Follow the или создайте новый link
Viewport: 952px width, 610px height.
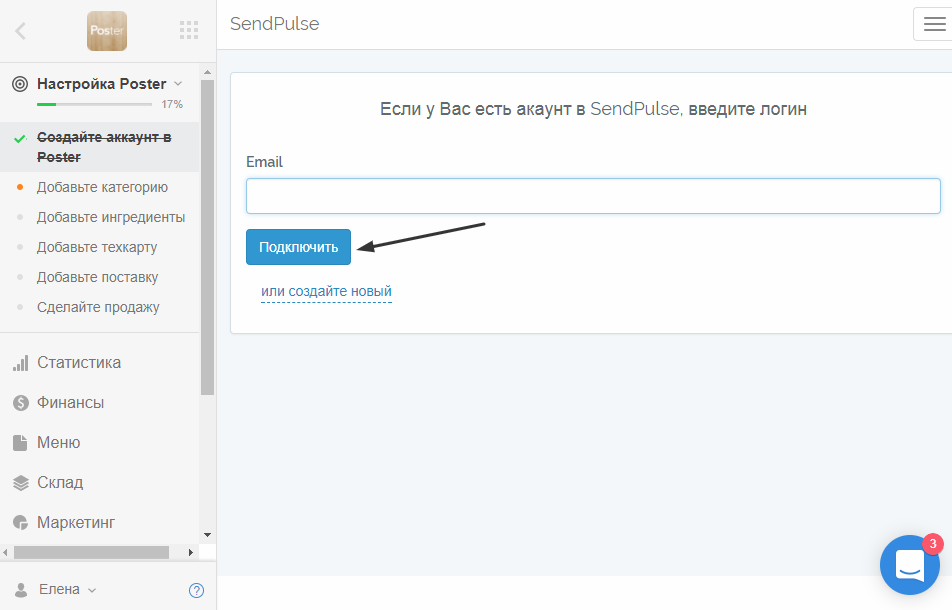pyautogui.click(x=326, y=291)
